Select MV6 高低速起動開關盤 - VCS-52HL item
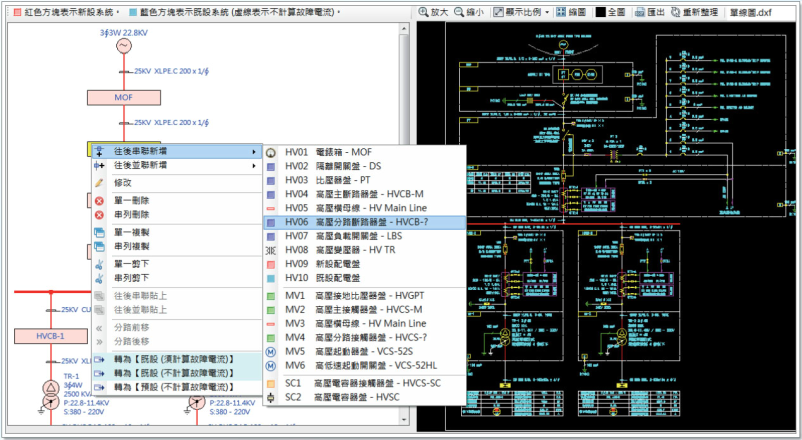802x440 pixels. point(365,365)
